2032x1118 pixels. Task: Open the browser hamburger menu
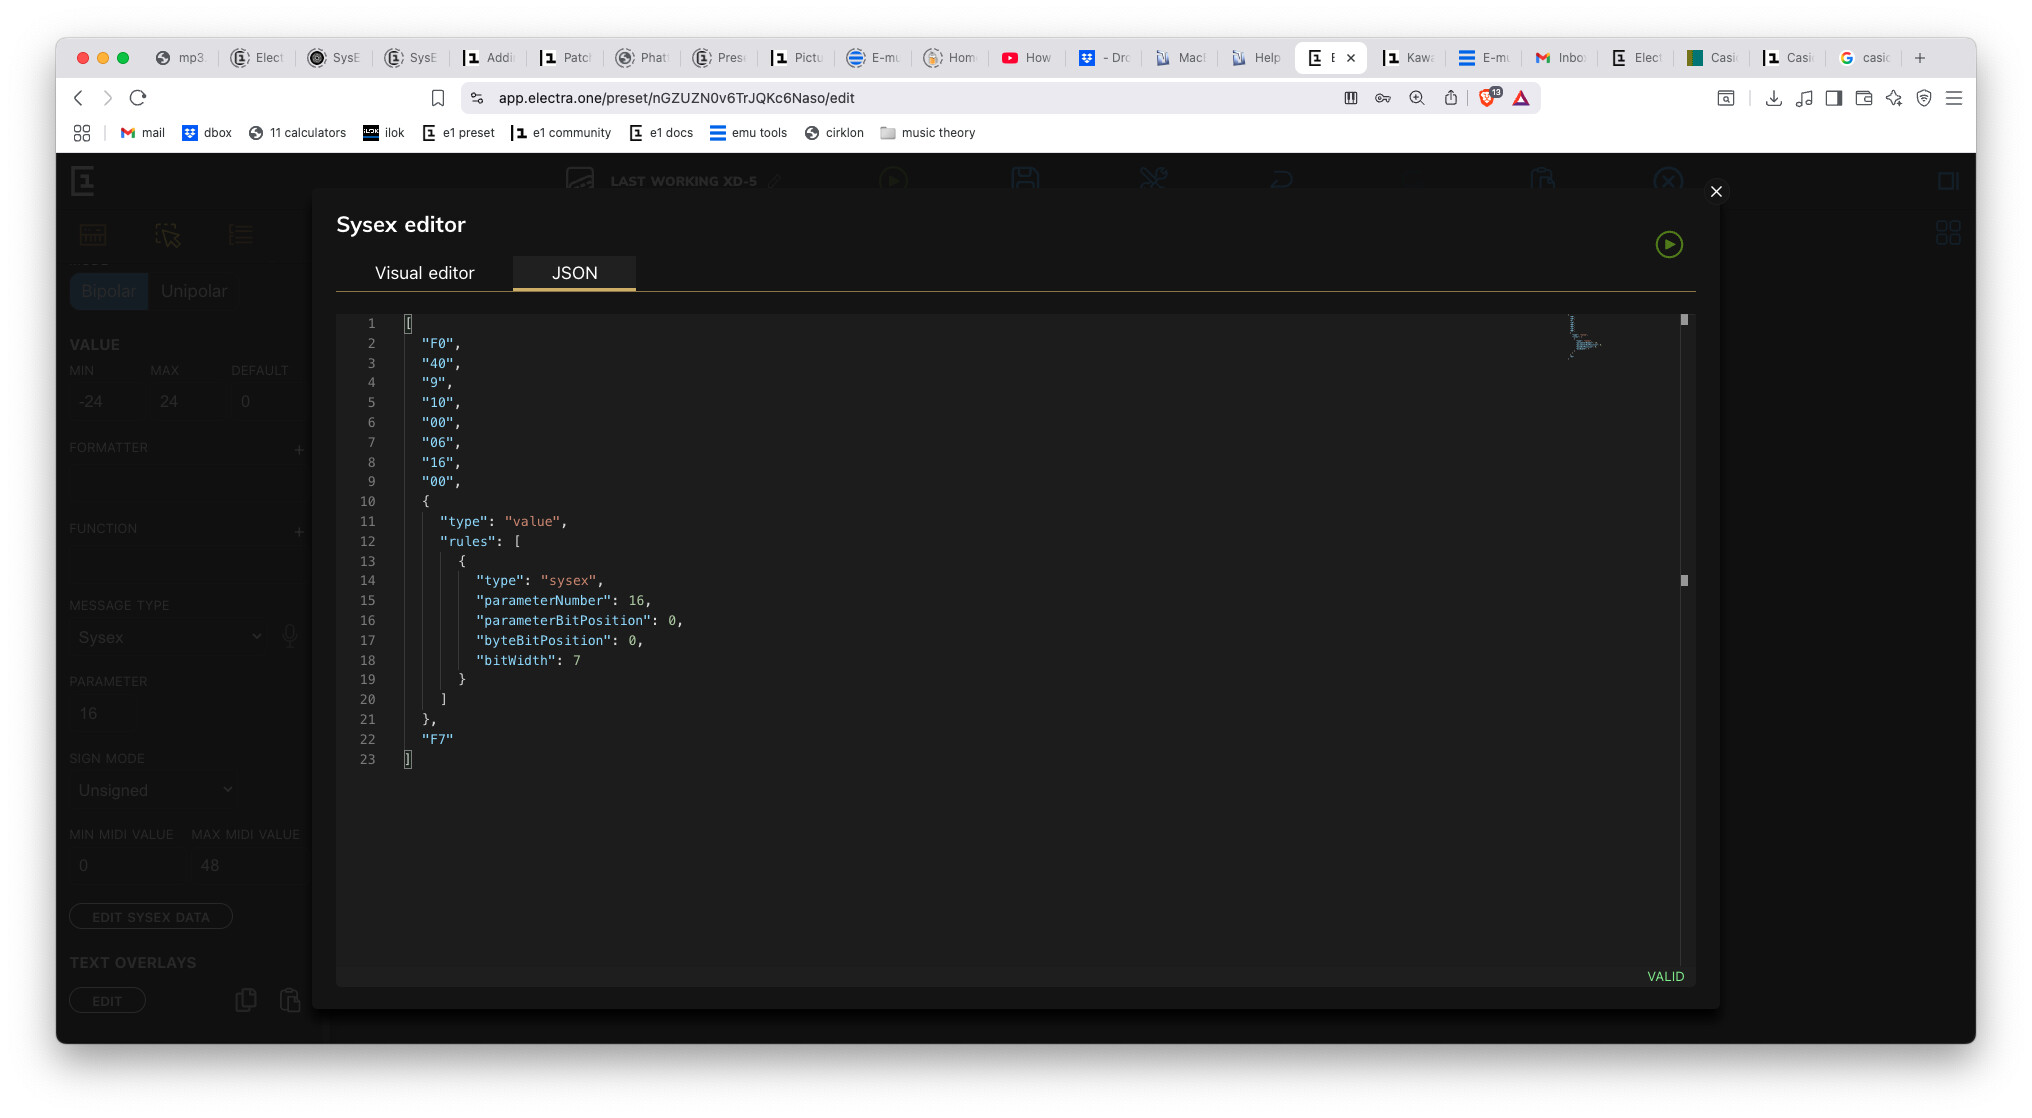pyautogui.click(x=1953, y=98)
